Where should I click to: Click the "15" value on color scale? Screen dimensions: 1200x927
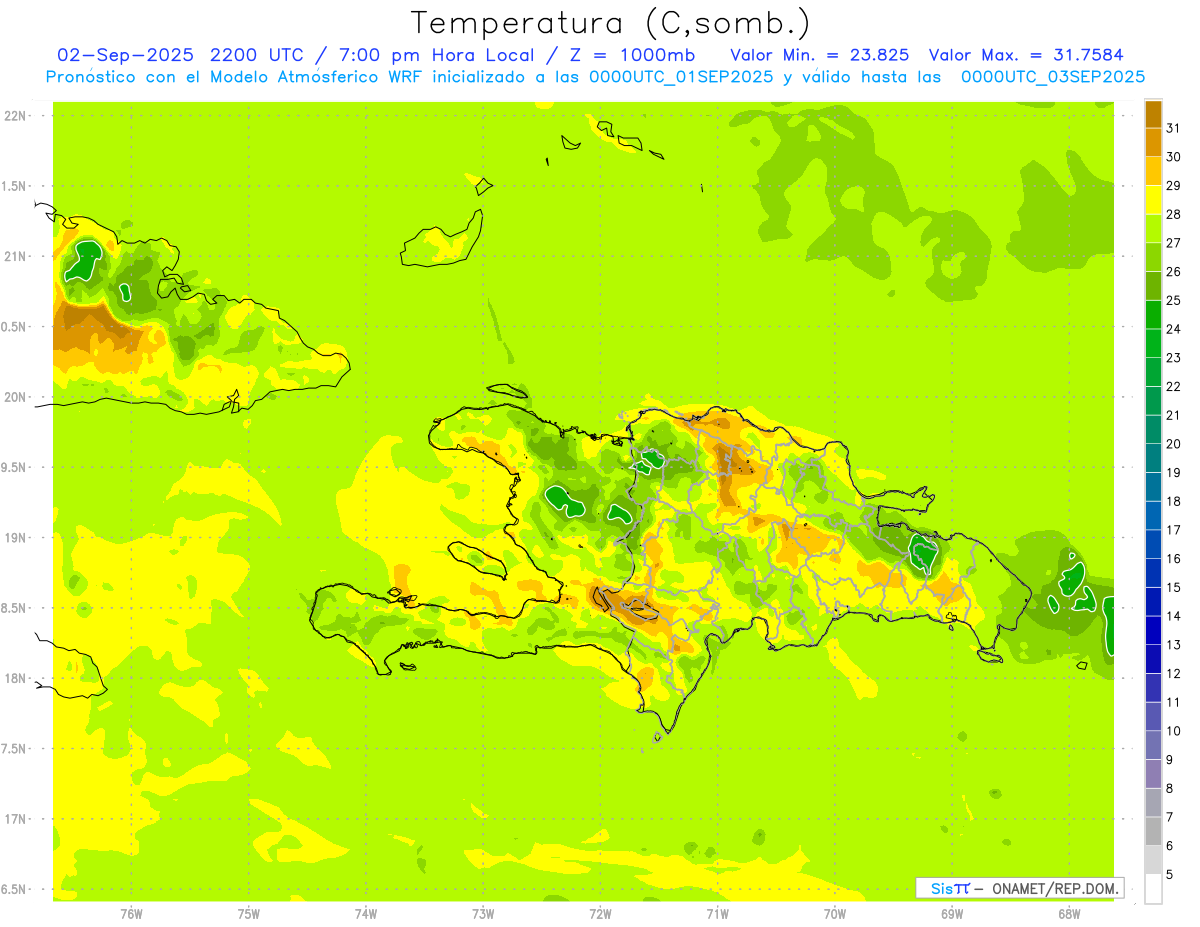[x=1174, y=587]
